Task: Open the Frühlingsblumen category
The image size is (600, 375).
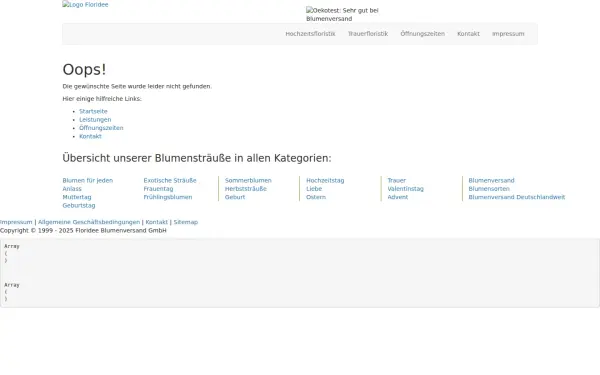Action: (x=168, y=197)
